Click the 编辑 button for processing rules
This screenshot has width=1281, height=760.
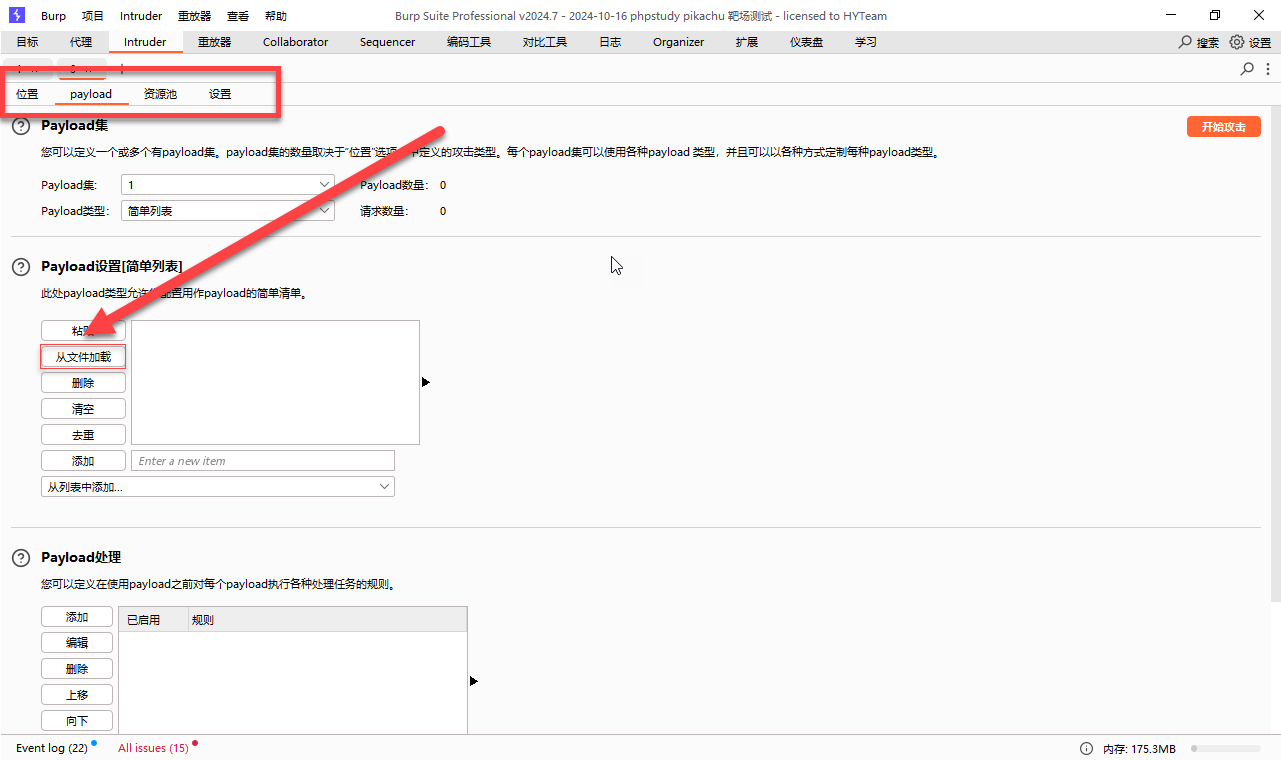[x=77, y=643]
